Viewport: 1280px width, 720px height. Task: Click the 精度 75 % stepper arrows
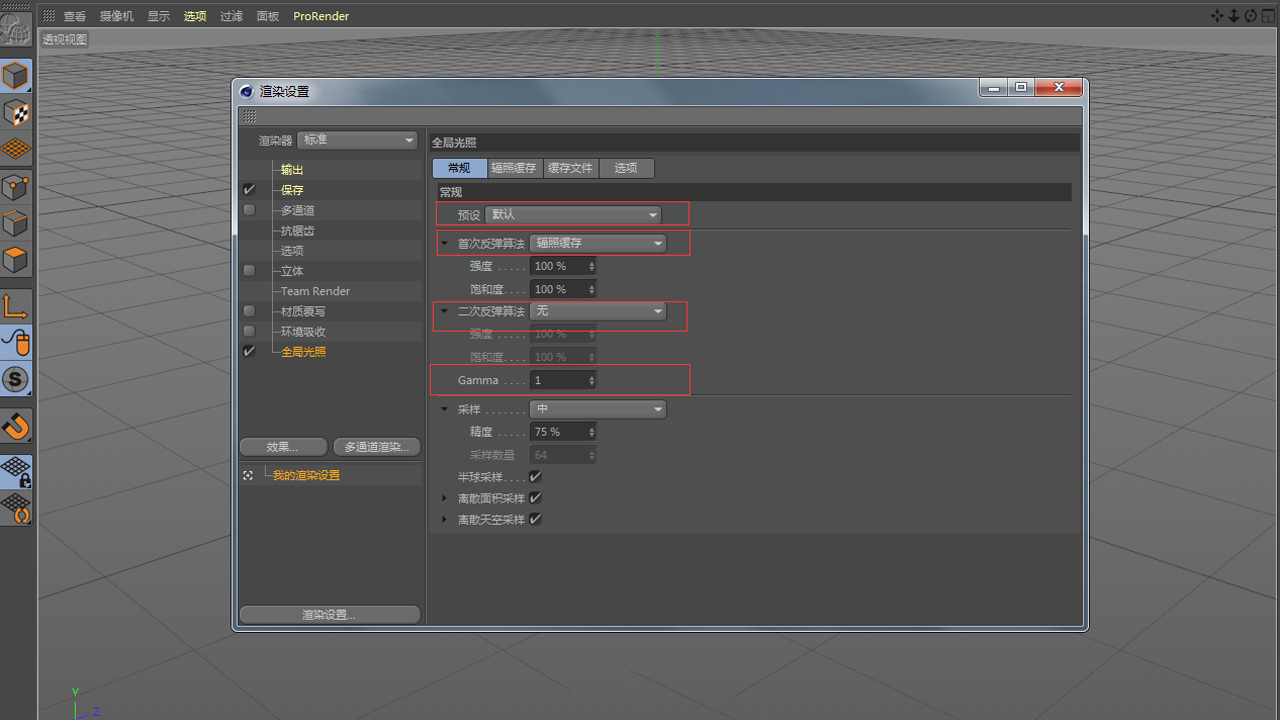pyautogui.click(x=591, y=432)
